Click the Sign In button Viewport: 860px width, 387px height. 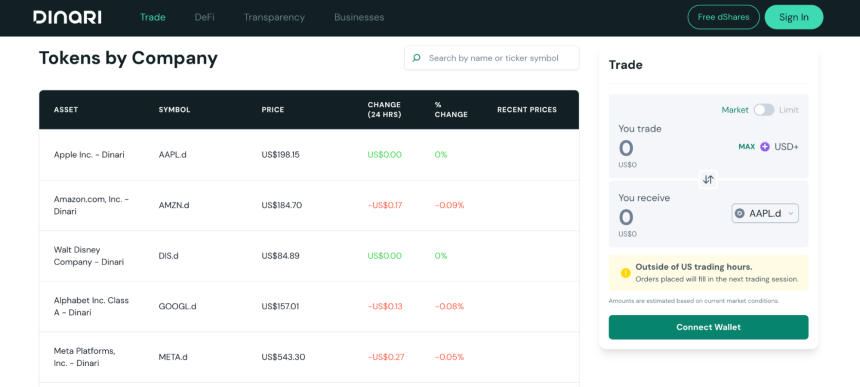click(794, 17)
